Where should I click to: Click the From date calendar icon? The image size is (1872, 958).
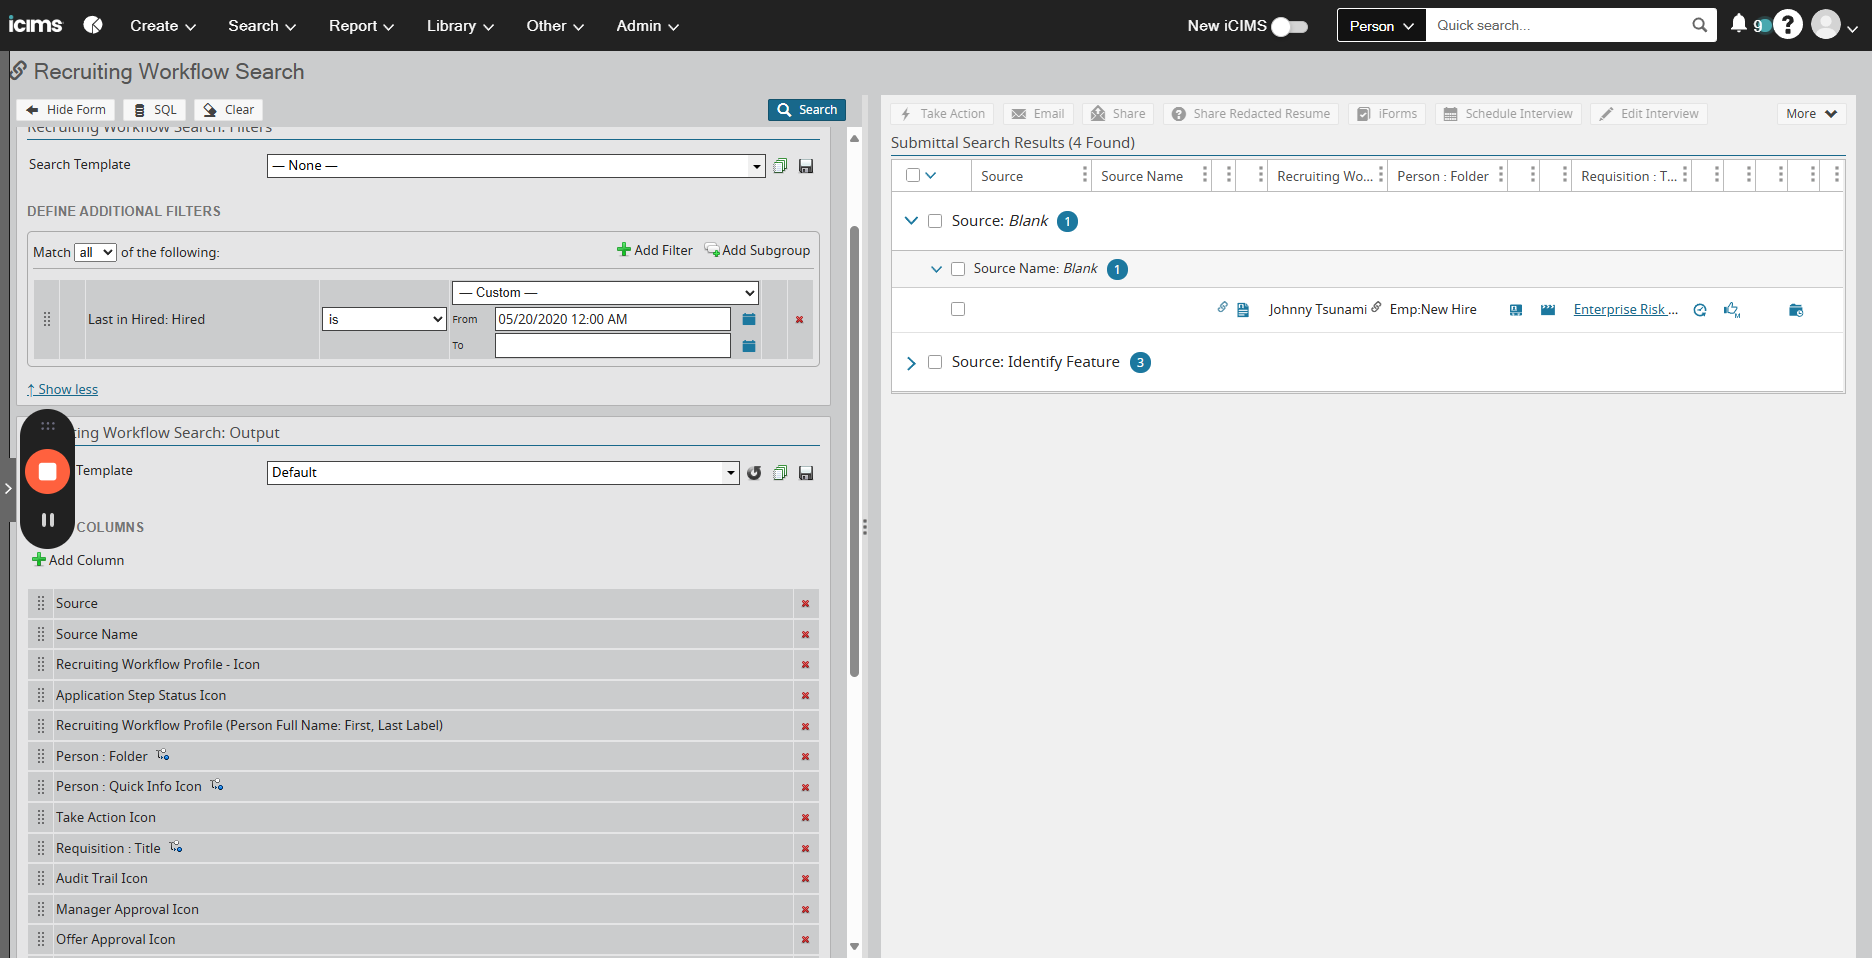pos(749,319)
